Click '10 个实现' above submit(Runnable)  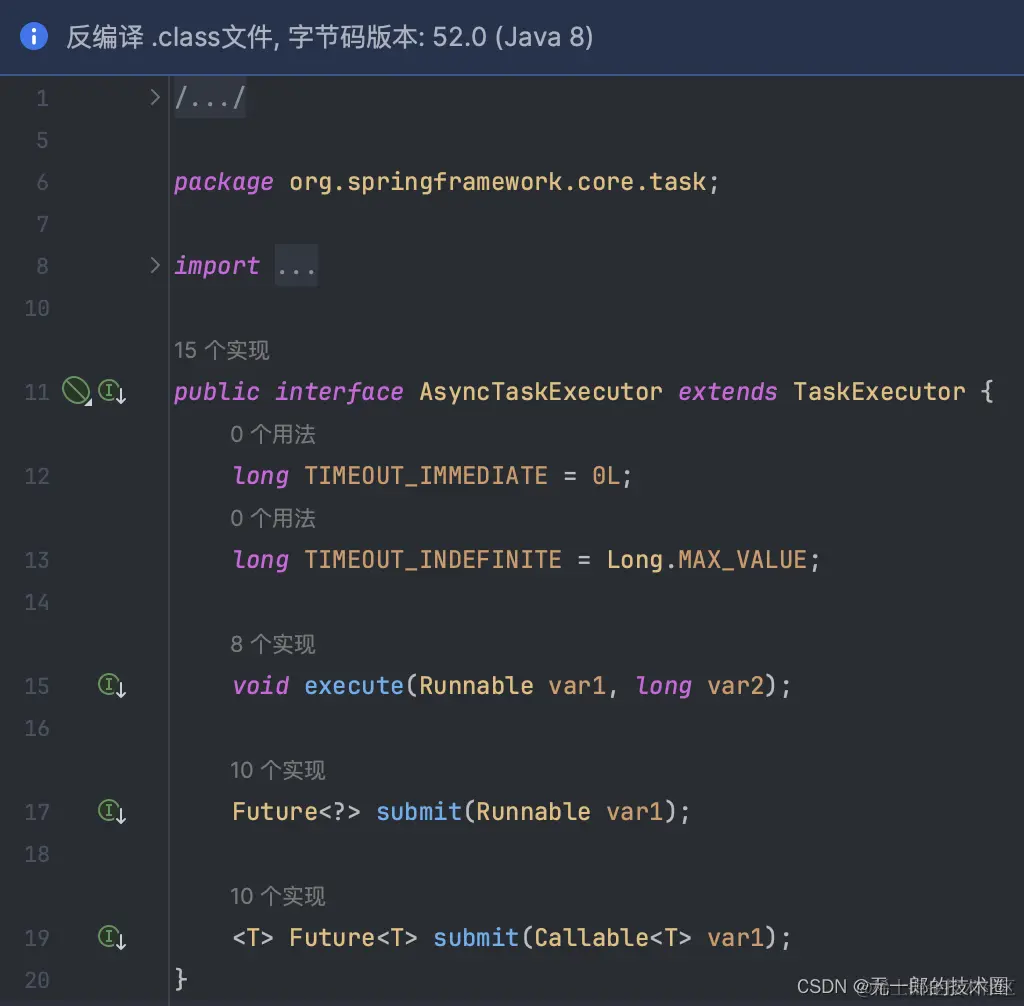278,770
